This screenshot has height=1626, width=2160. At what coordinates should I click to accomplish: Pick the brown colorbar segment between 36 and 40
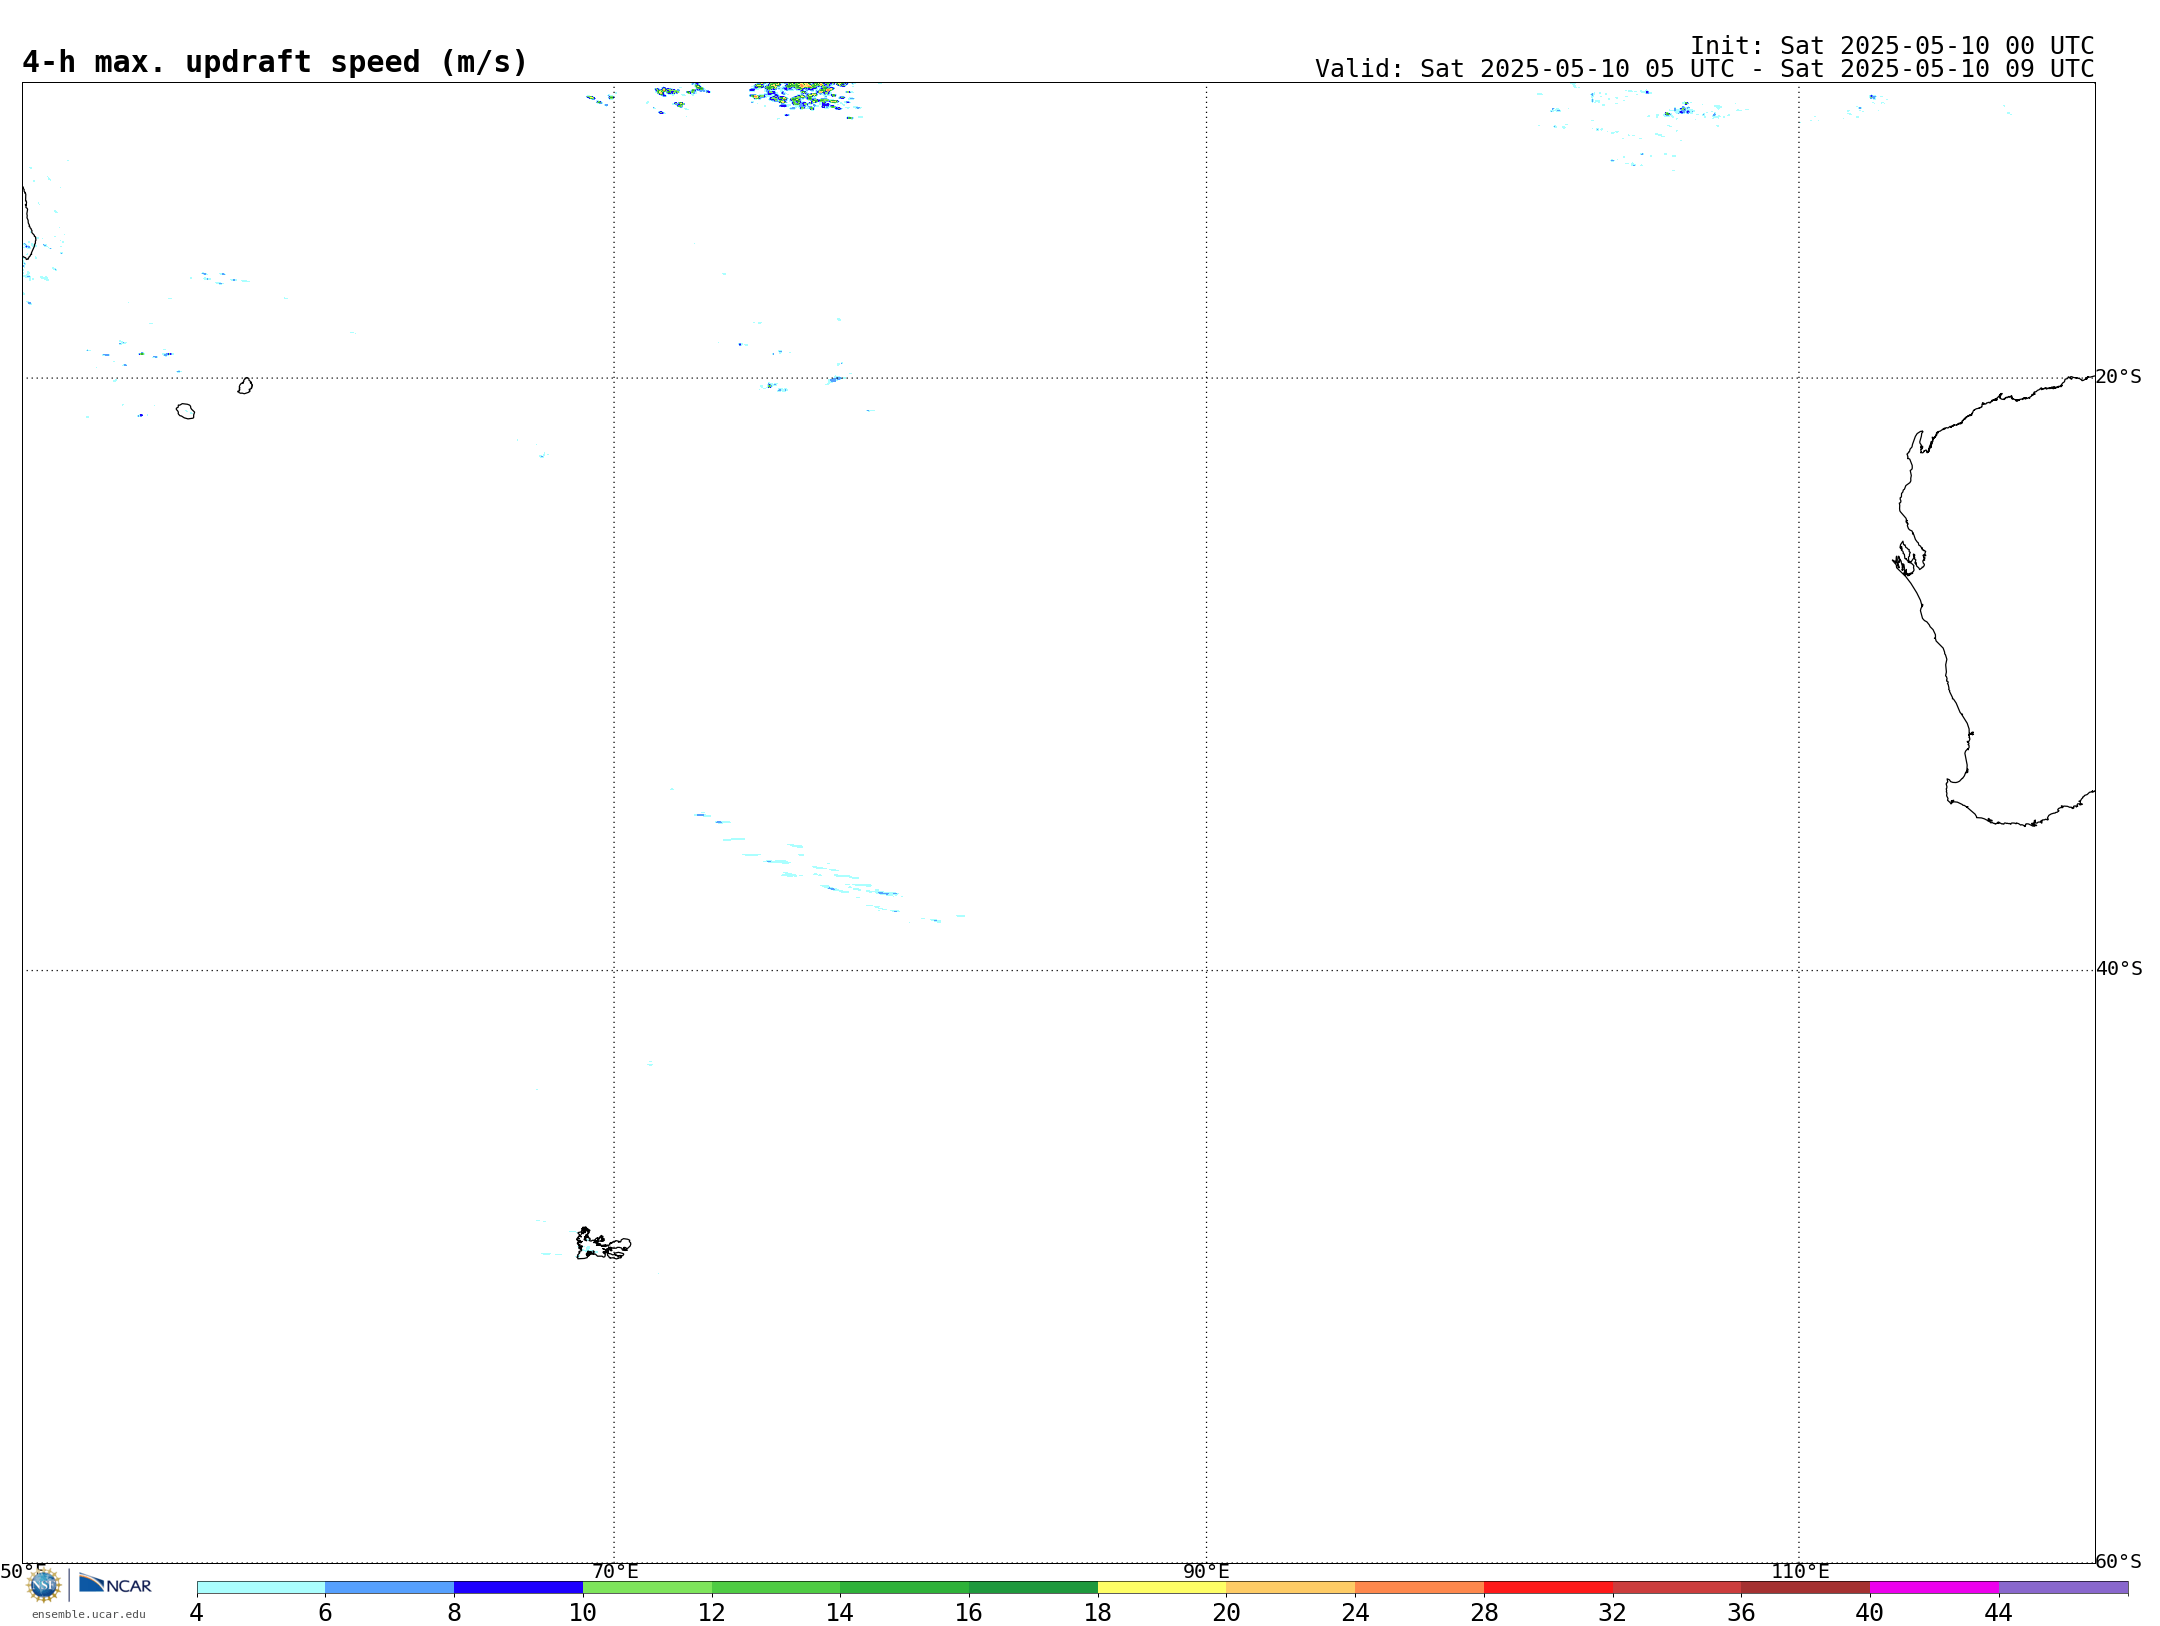1806,1588
